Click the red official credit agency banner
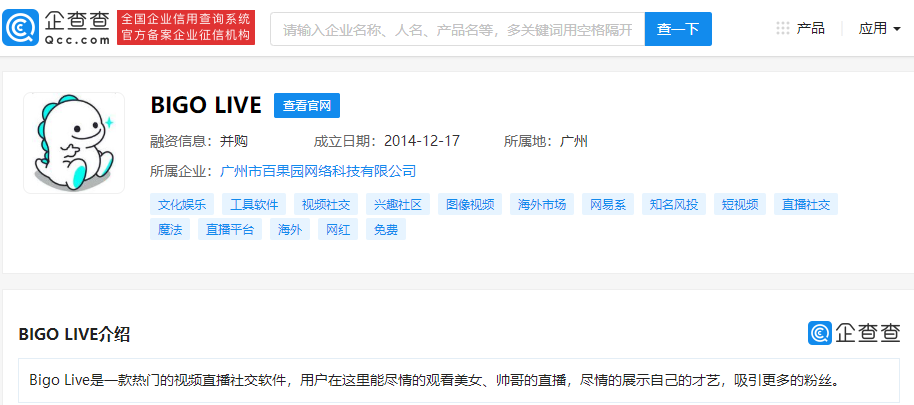The image size is (914, 405). (x=186, y=27)
